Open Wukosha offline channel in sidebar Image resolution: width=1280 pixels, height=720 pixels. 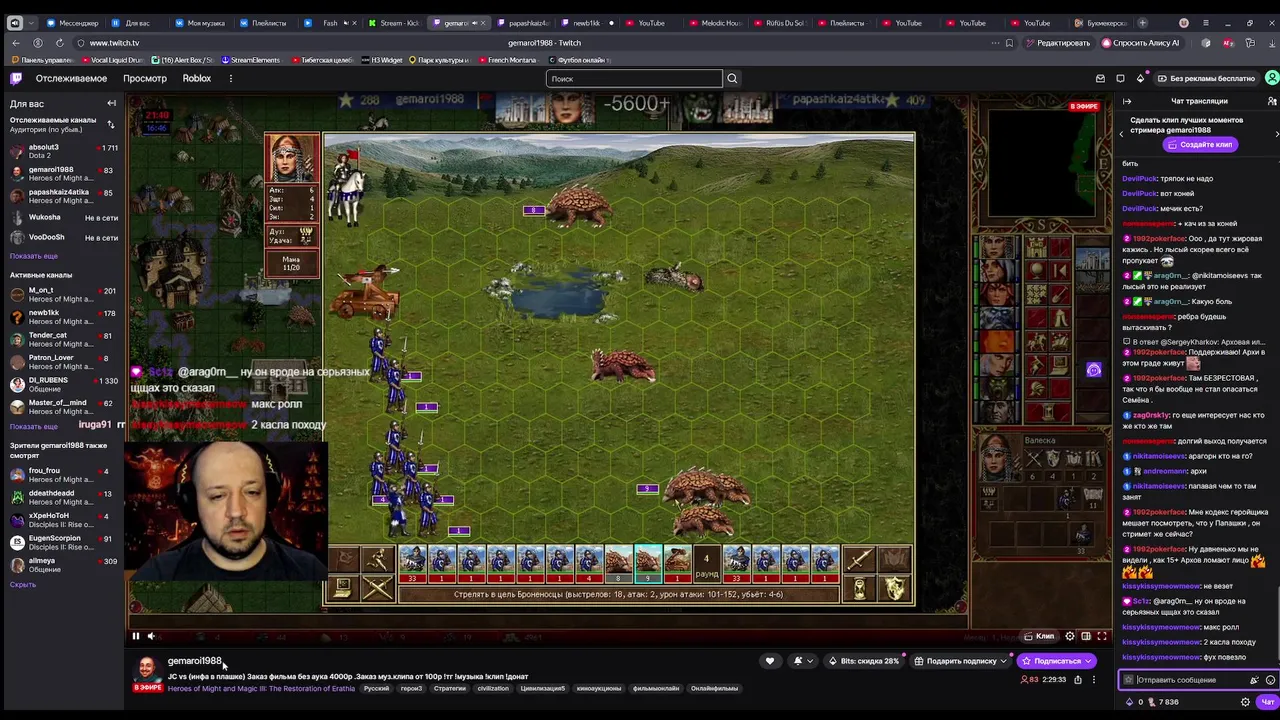tap(62, 217)
